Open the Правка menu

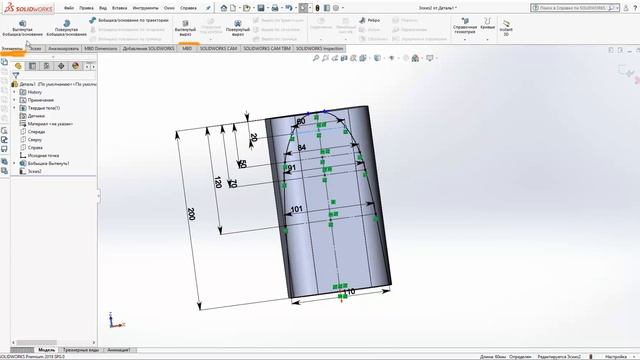coord(86,8)
